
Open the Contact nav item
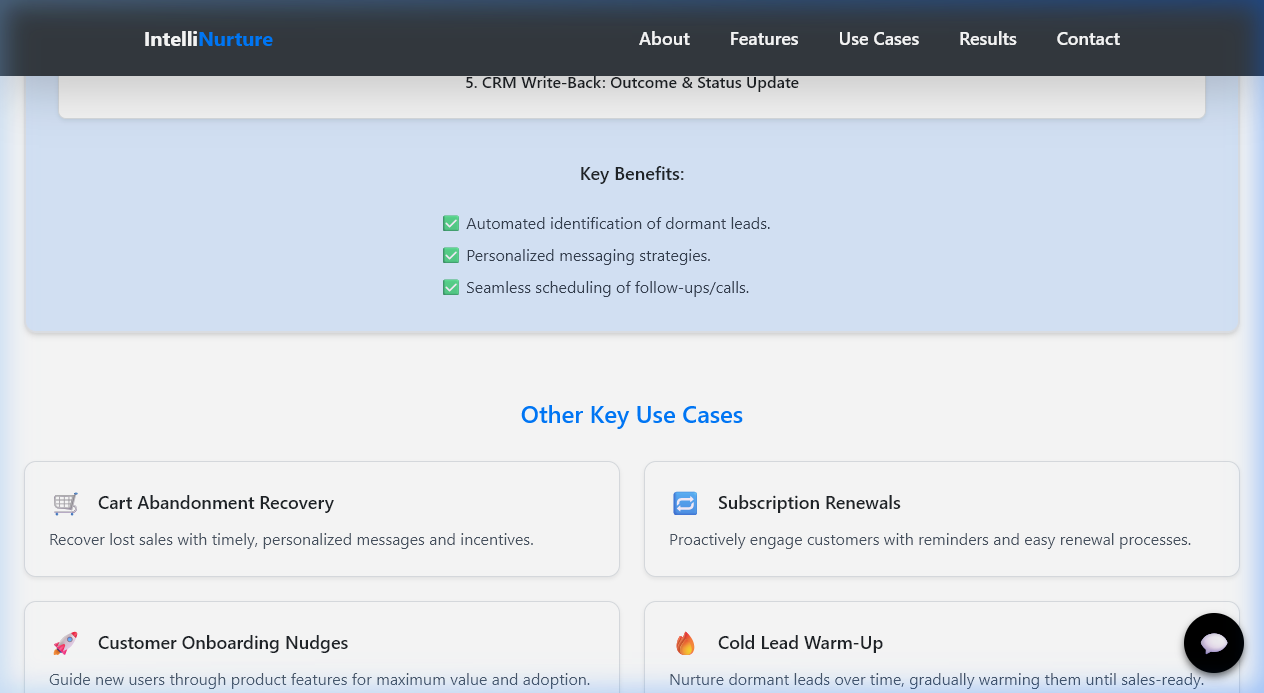[x=1088, y=39]
